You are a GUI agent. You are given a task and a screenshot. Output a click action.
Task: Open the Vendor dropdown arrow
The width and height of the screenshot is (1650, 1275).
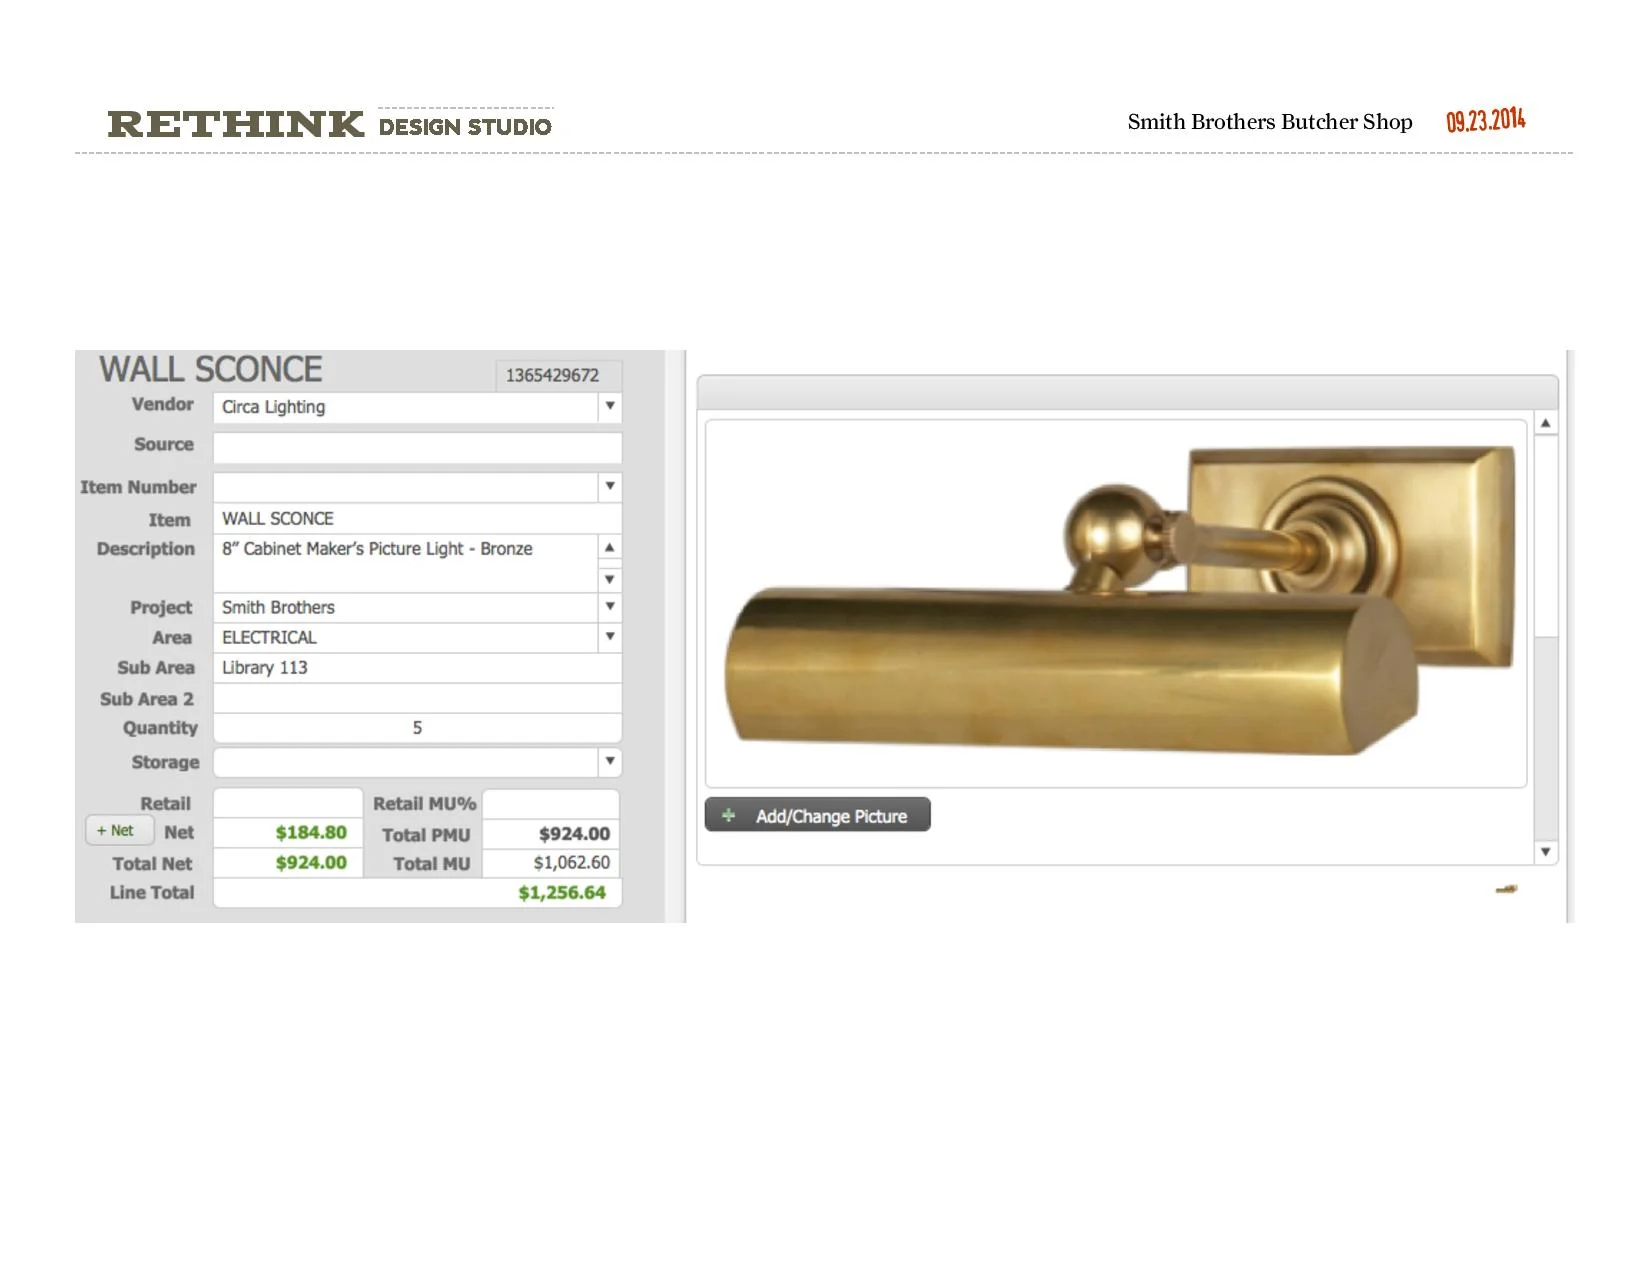click(609, 407)
